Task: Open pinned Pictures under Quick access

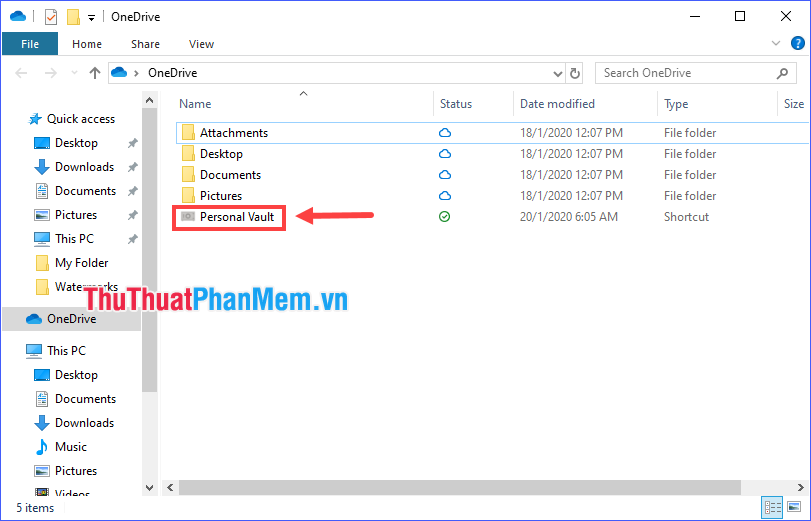Action: [76, 215]
